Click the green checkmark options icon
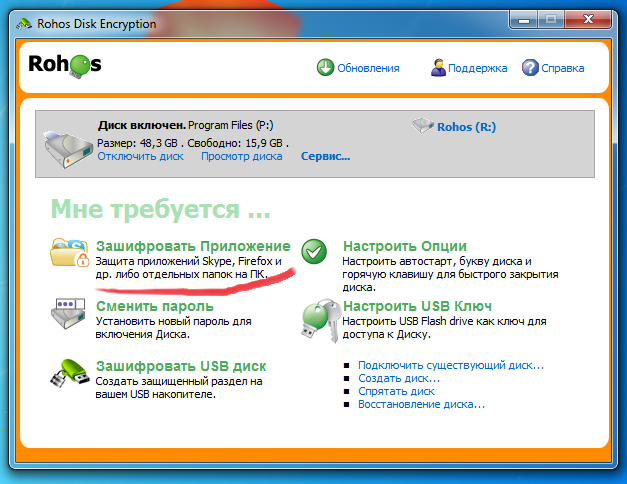Image resolution: width=627 pixels, height=484 pixels. point(314,252)
